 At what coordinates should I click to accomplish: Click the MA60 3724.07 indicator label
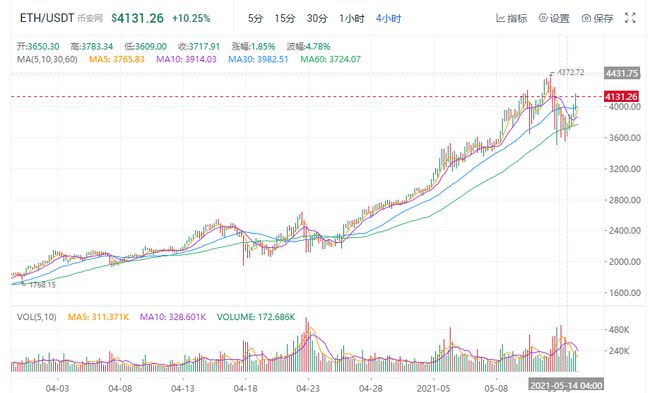coord(330,59)
